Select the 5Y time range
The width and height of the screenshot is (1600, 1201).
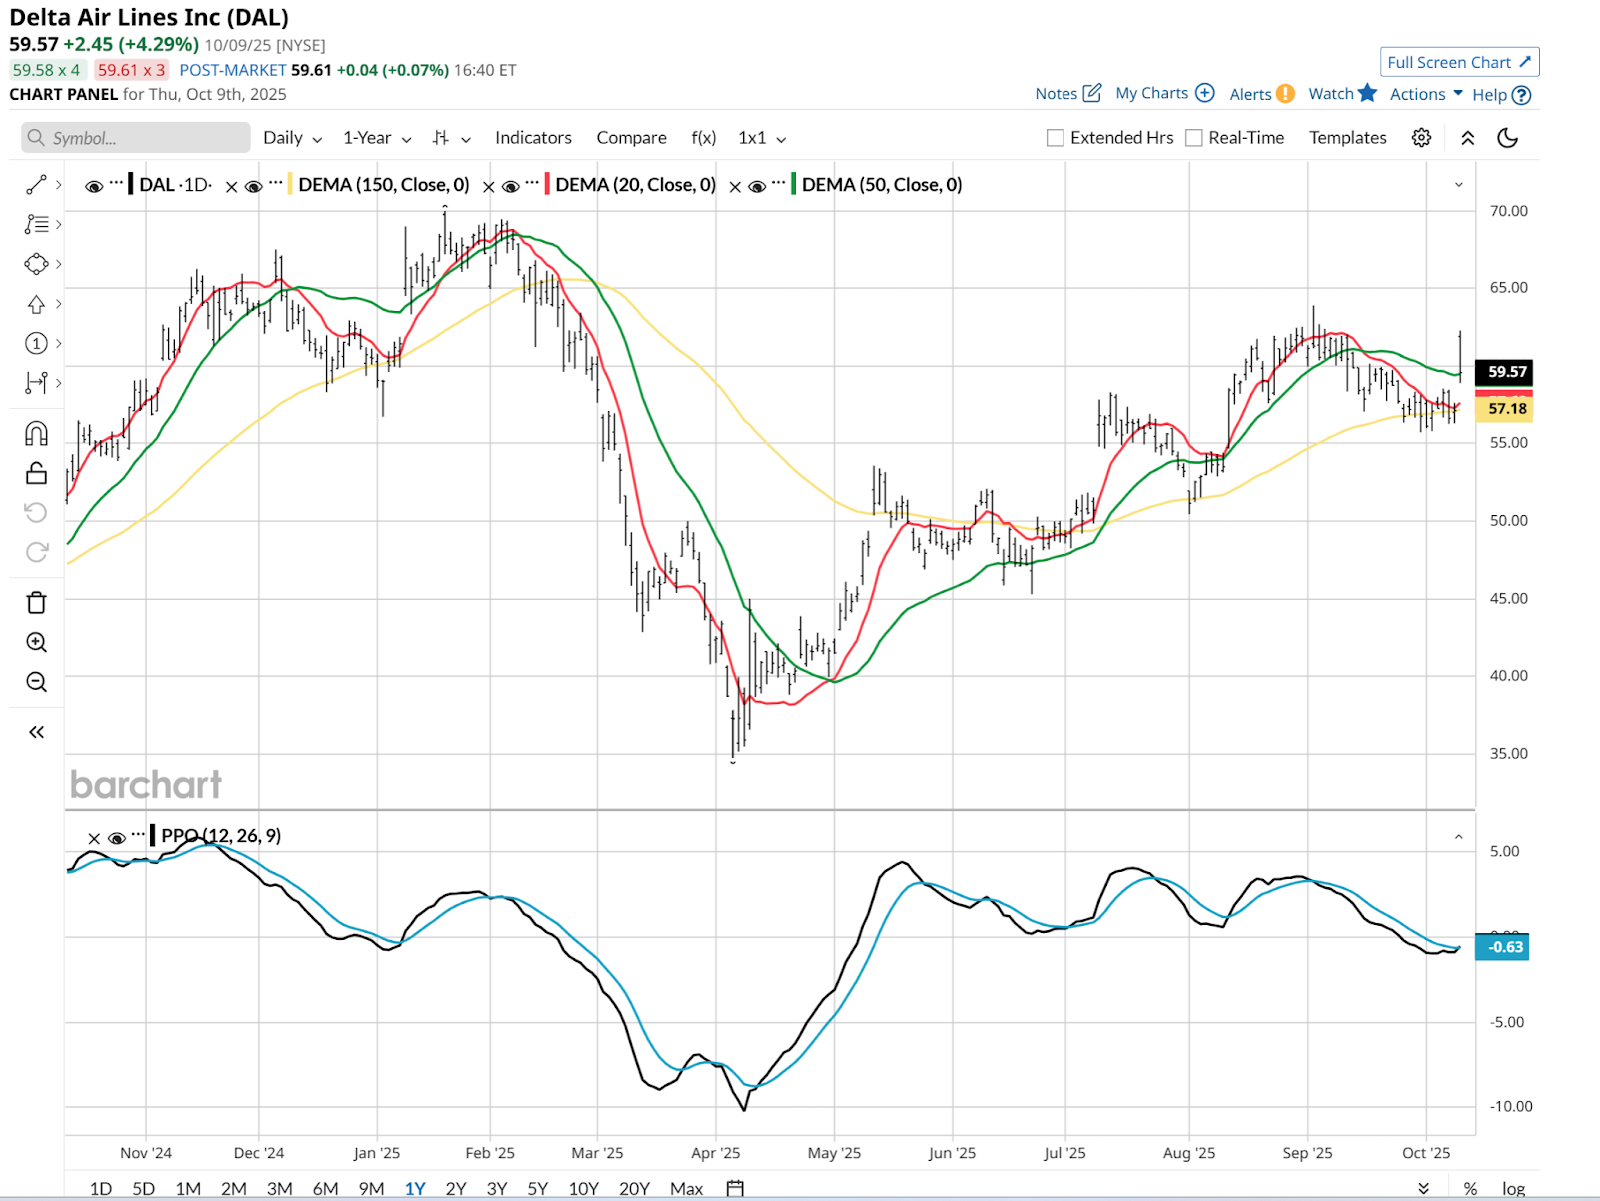coord(538,1189)
